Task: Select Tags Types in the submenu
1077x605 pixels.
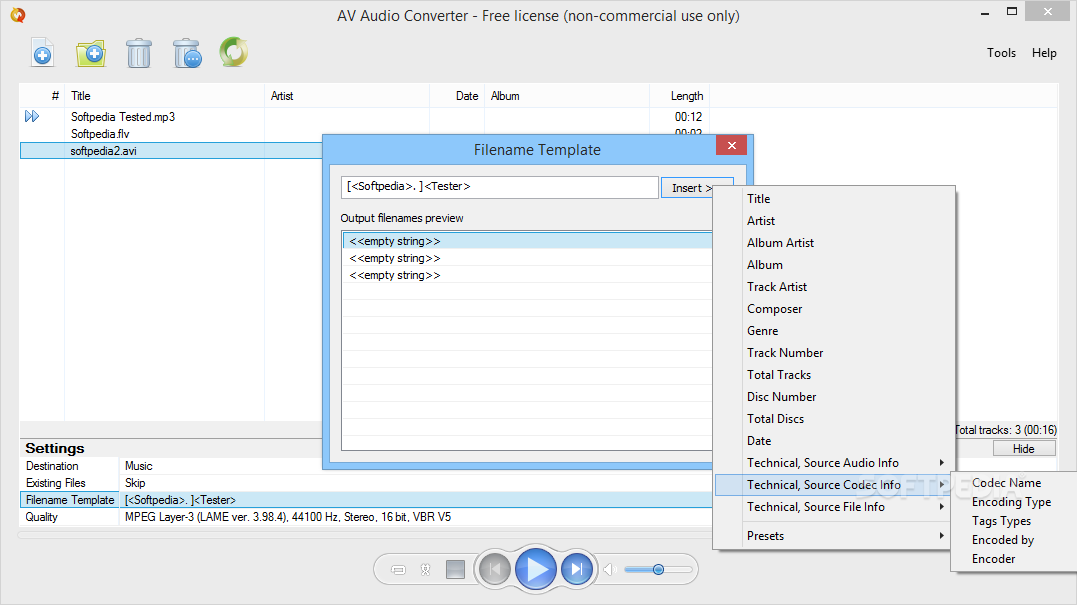Action: point(1001,521)
